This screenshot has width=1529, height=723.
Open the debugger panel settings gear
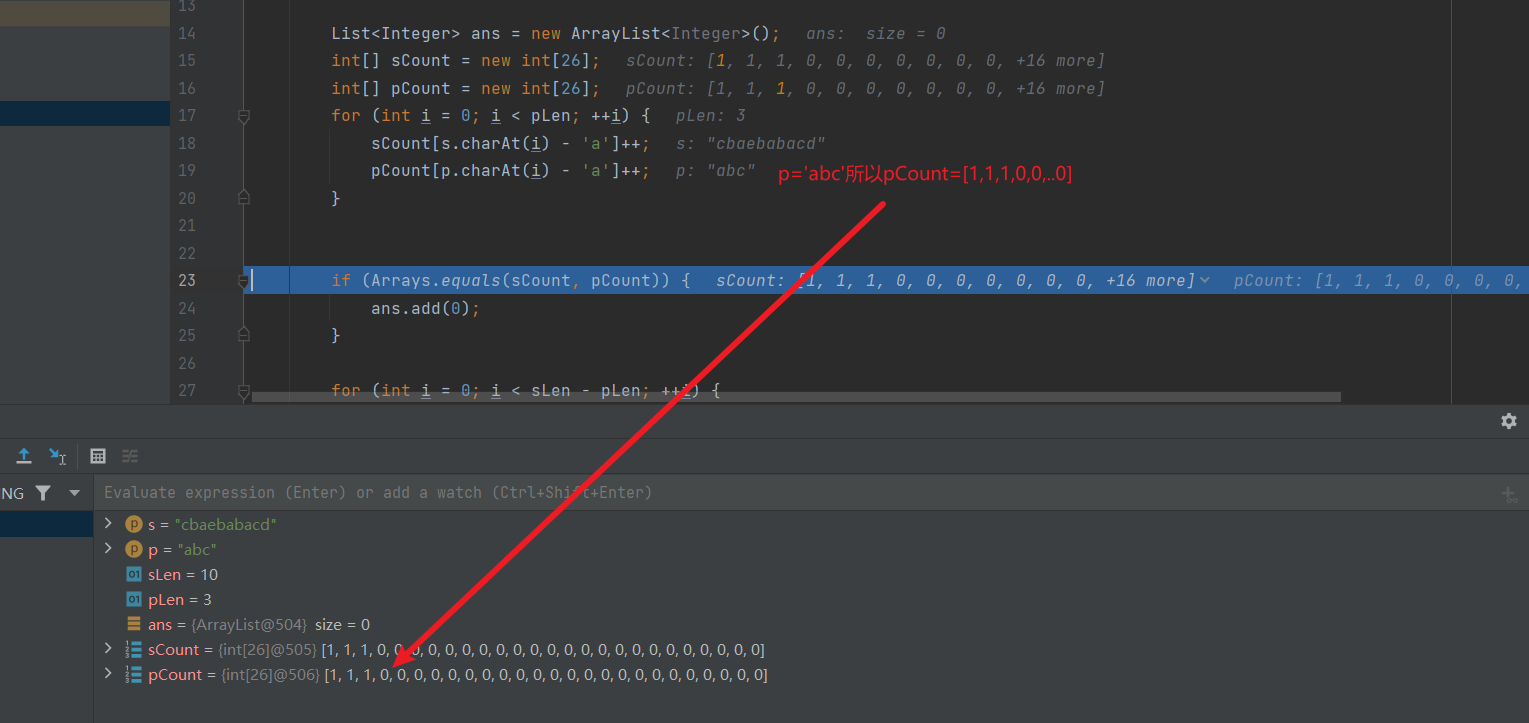coord(1509,421)
